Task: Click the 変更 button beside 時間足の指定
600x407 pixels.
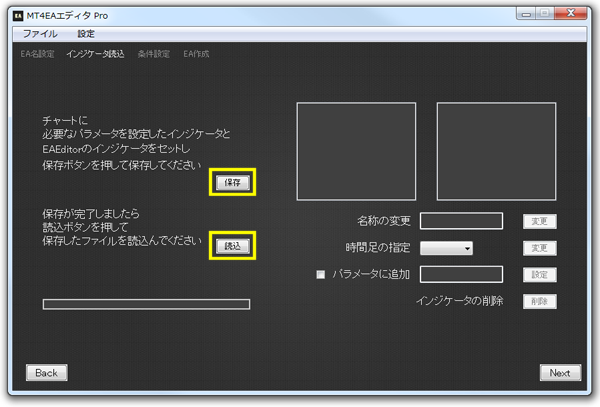Action: coord(540,248)
